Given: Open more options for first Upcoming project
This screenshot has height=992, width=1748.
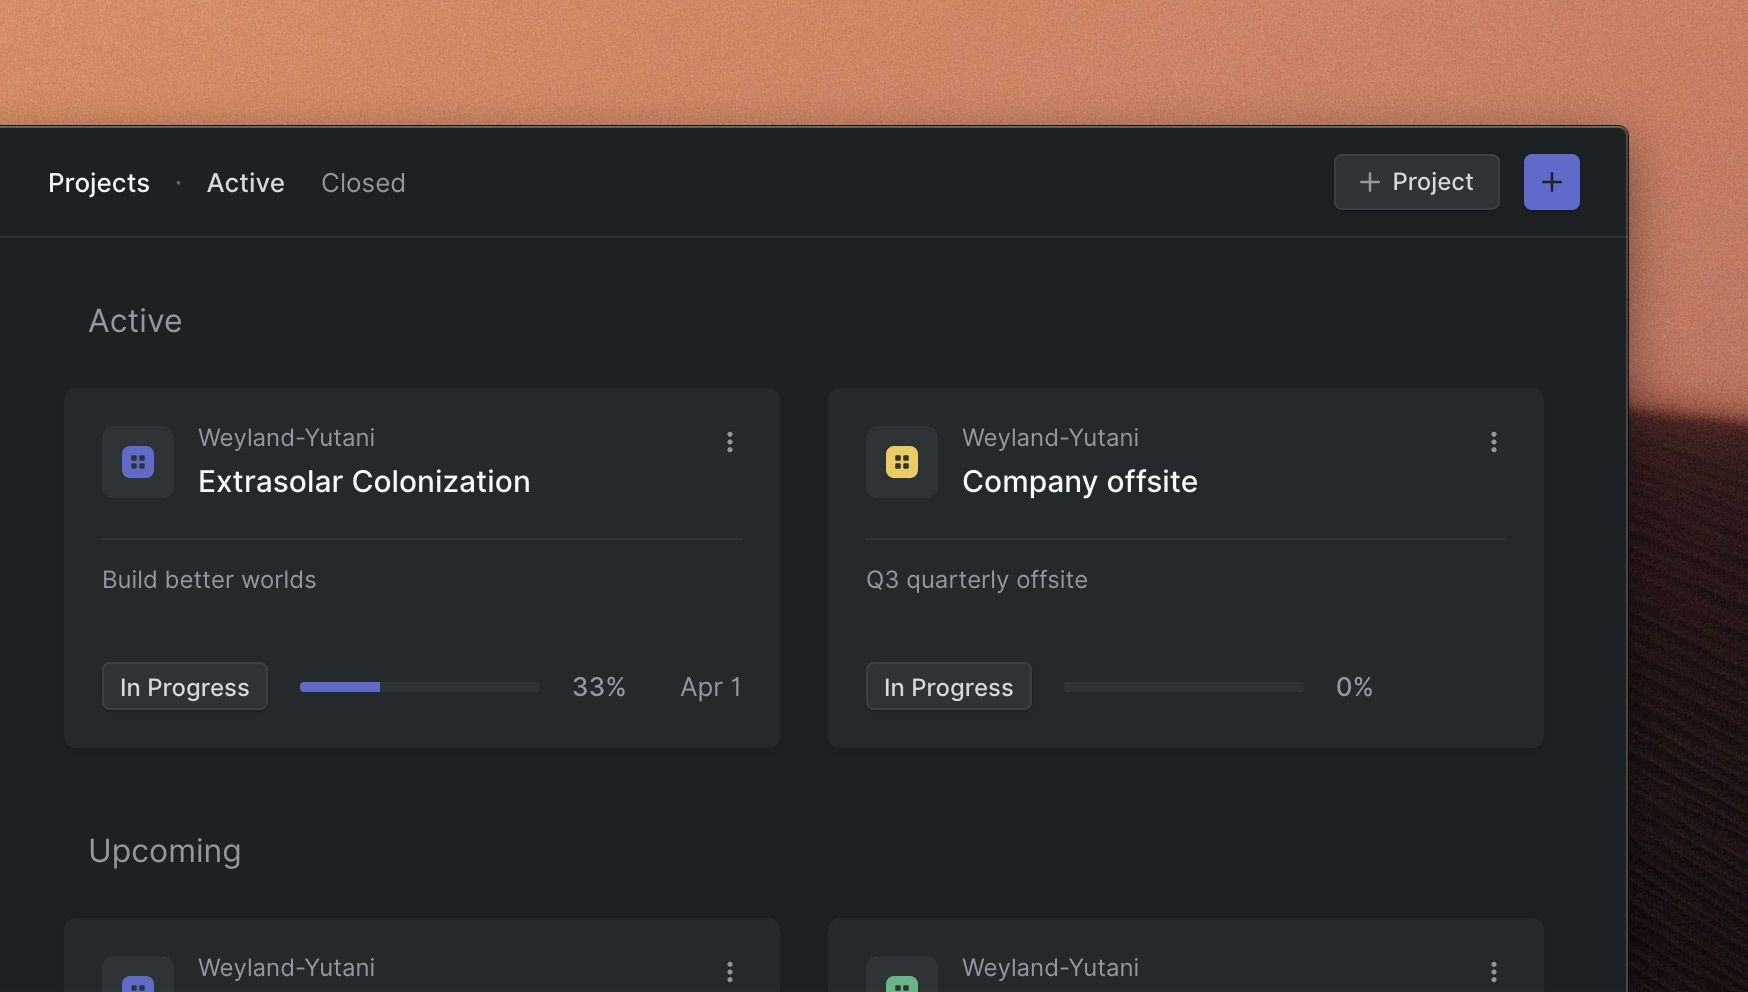Looking at the screenshot, I should (730, 972).
